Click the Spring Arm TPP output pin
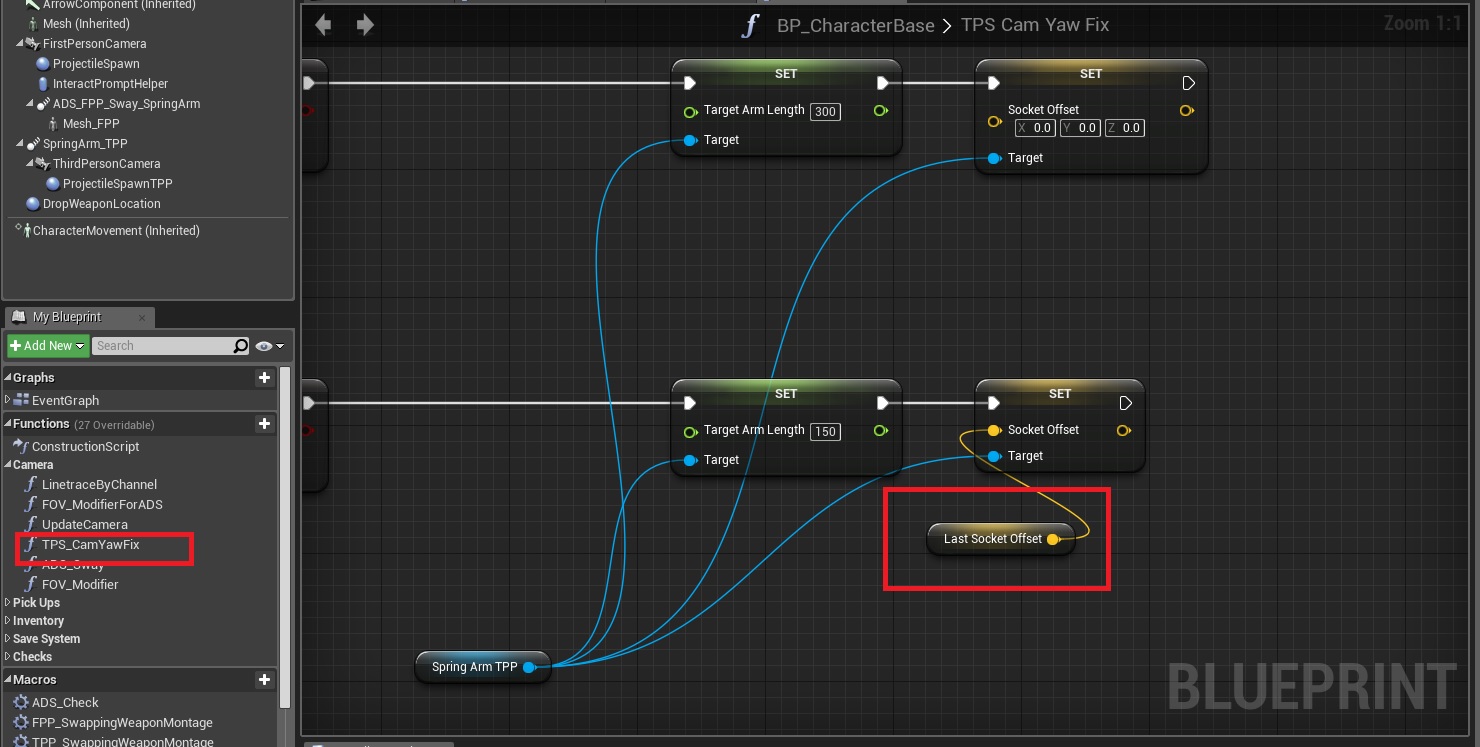The image size is (1480, 747). [x=529, y=667]
